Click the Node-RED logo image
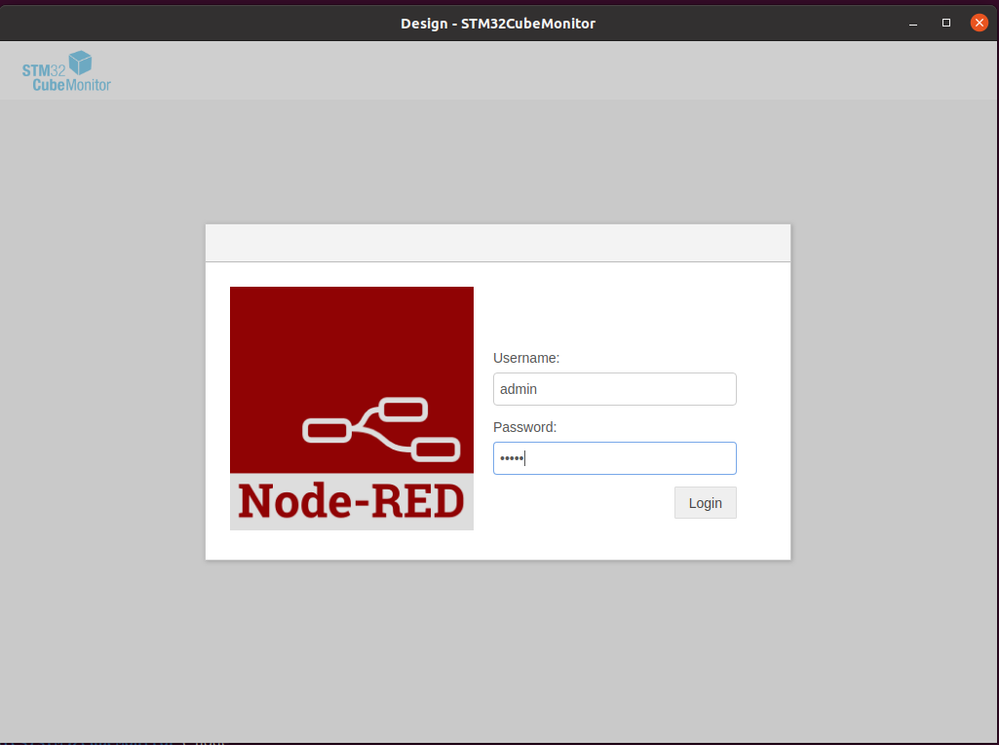Image resolution: width=999 pixels, height=745 pixels. tap(352, 409)
